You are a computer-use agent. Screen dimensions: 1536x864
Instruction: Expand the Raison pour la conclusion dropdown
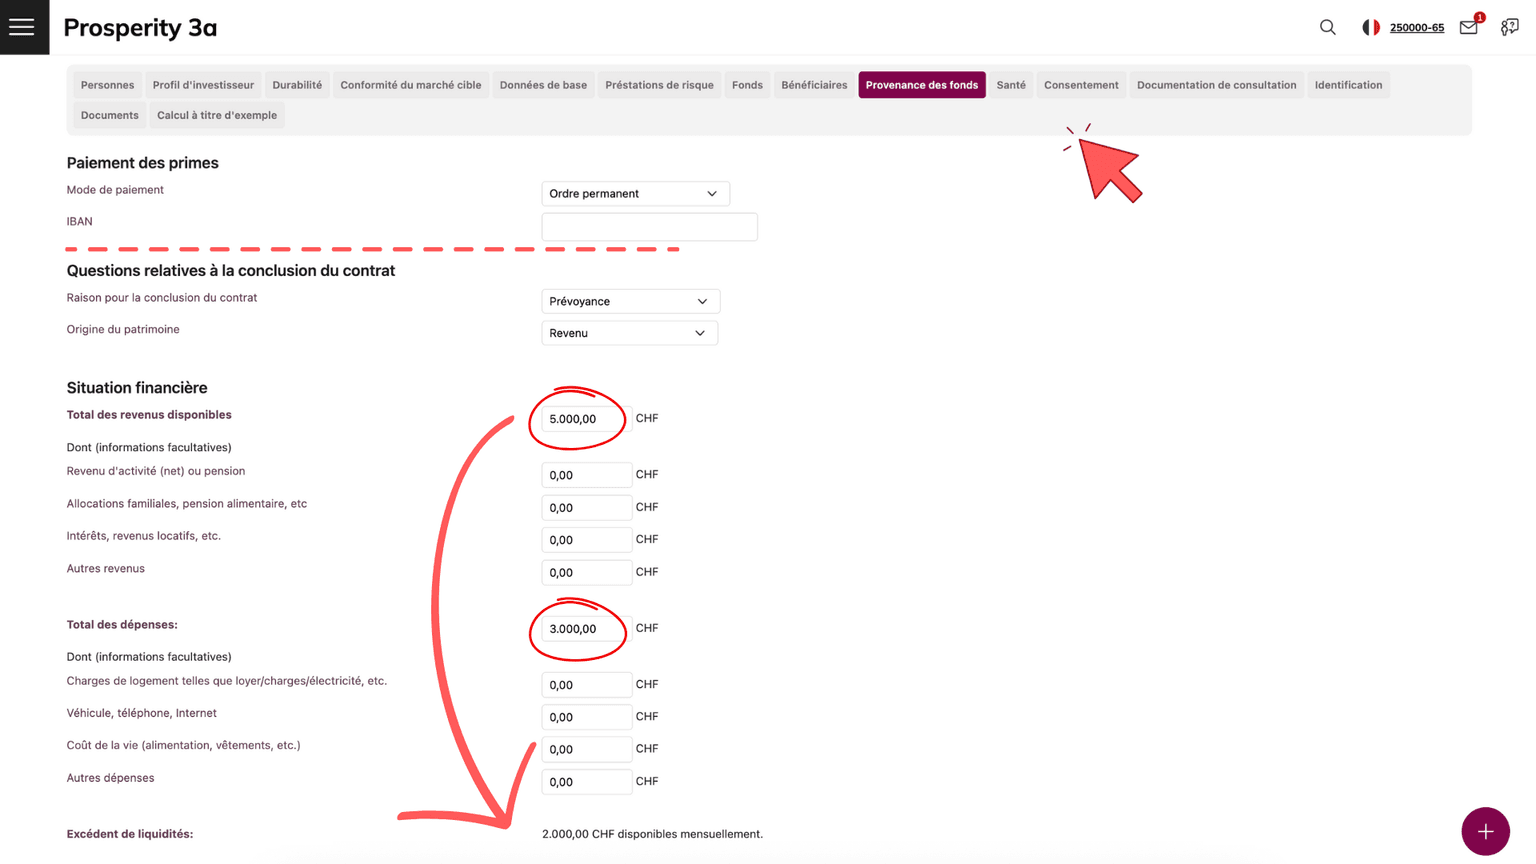pyautogui.click(x=630, y=301)
